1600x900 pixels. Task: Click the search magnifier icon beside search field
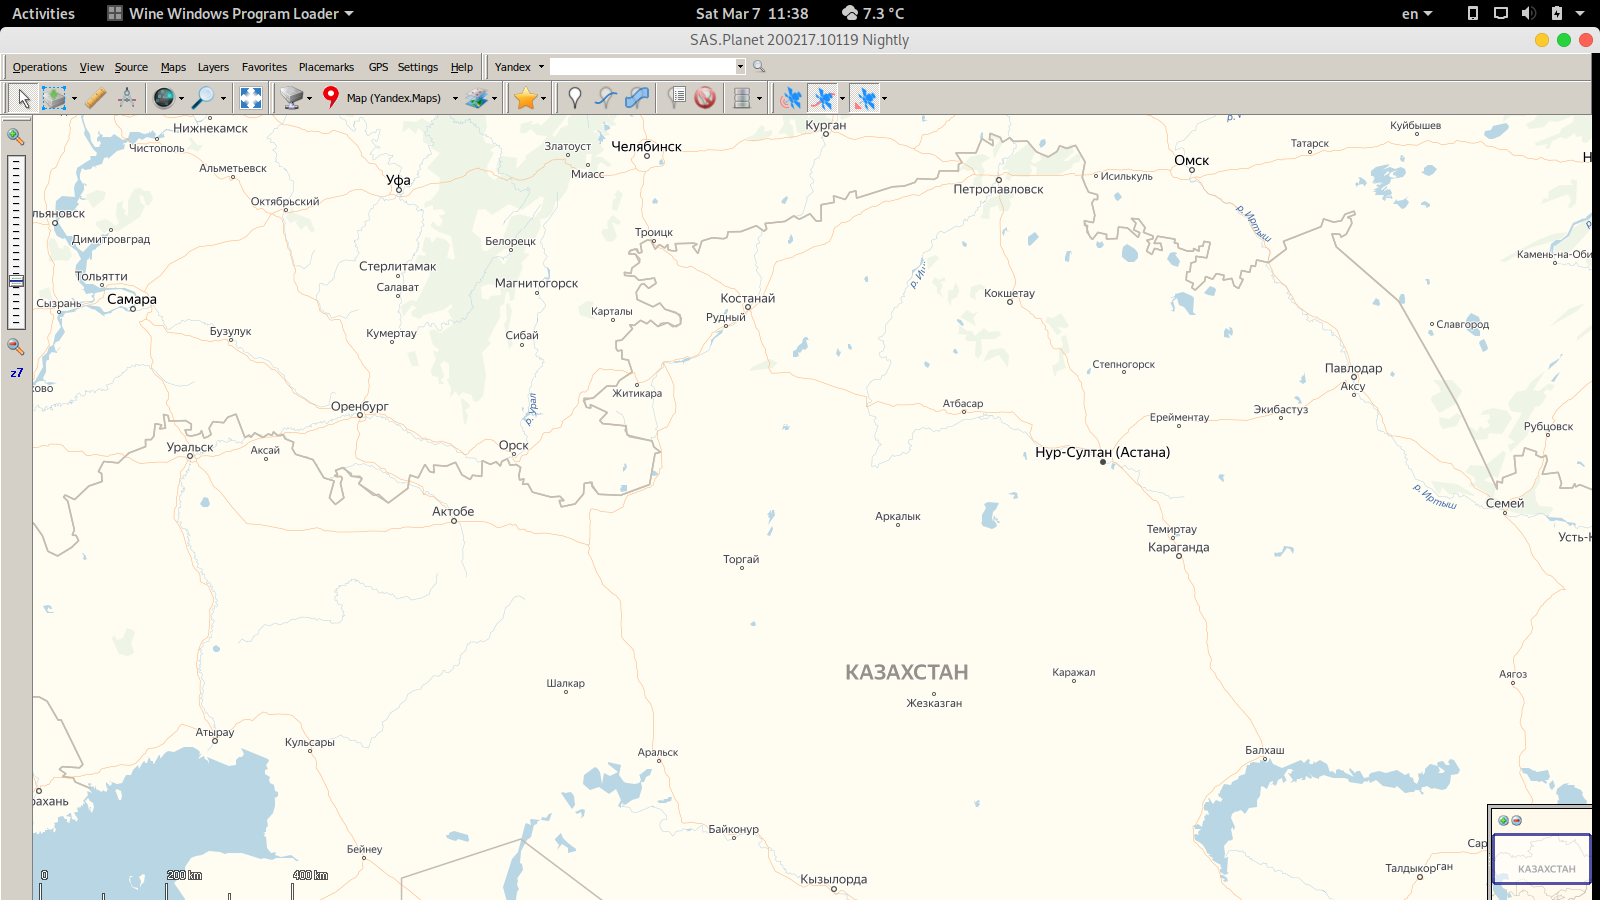pos(759,67)
